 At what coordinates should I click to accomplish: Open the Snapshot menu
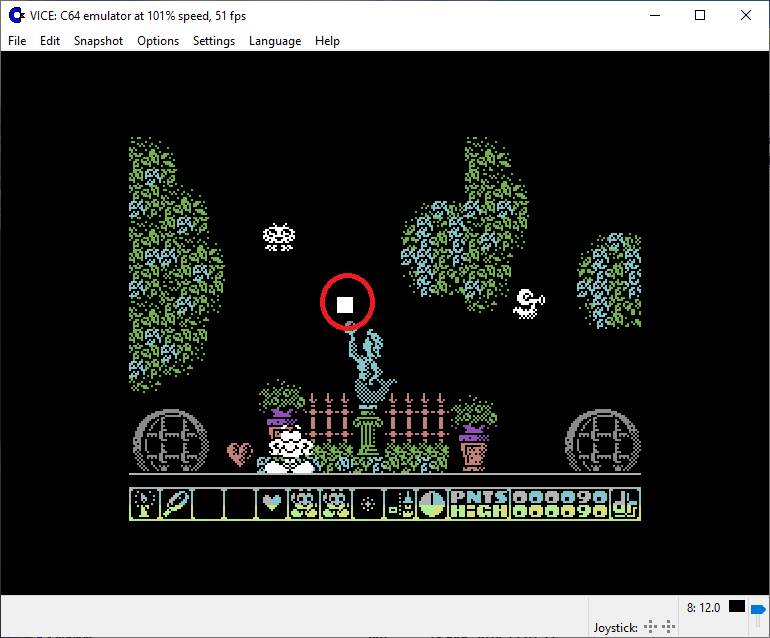coord(98,41)
